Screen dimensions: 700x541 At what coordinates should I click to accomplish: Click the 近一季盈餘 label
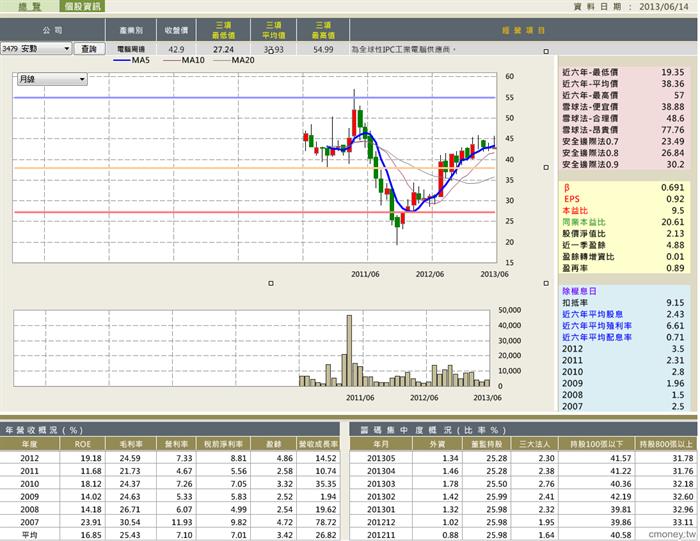[x=584, y=245]
